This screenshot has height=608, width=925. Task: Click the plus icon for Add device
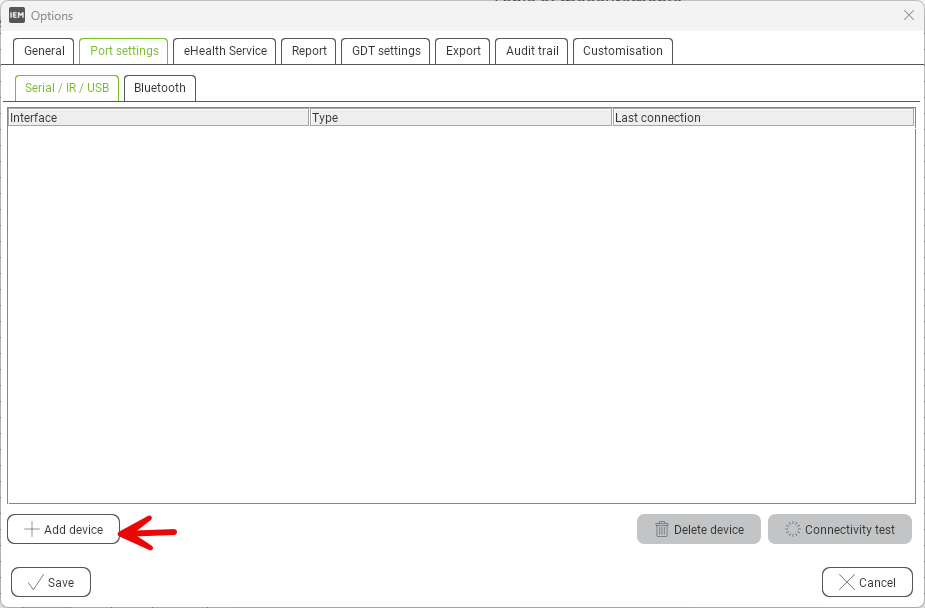(x=32, y=529)
